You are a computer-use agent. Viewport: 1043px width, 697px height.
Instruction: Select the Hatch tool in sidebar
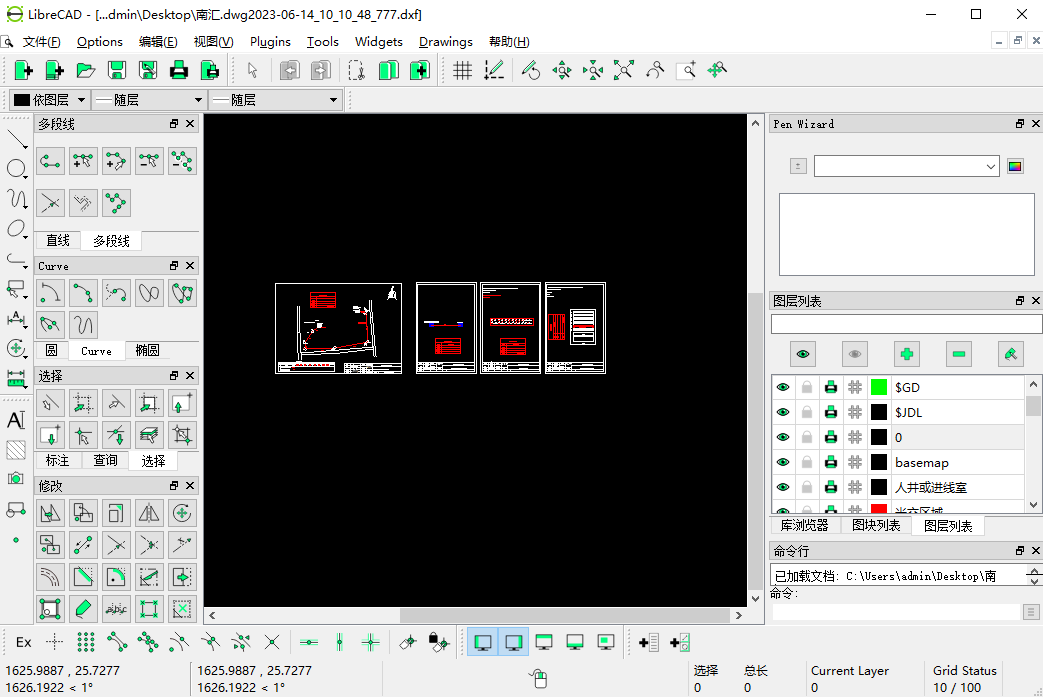click(x=16, y=450)
